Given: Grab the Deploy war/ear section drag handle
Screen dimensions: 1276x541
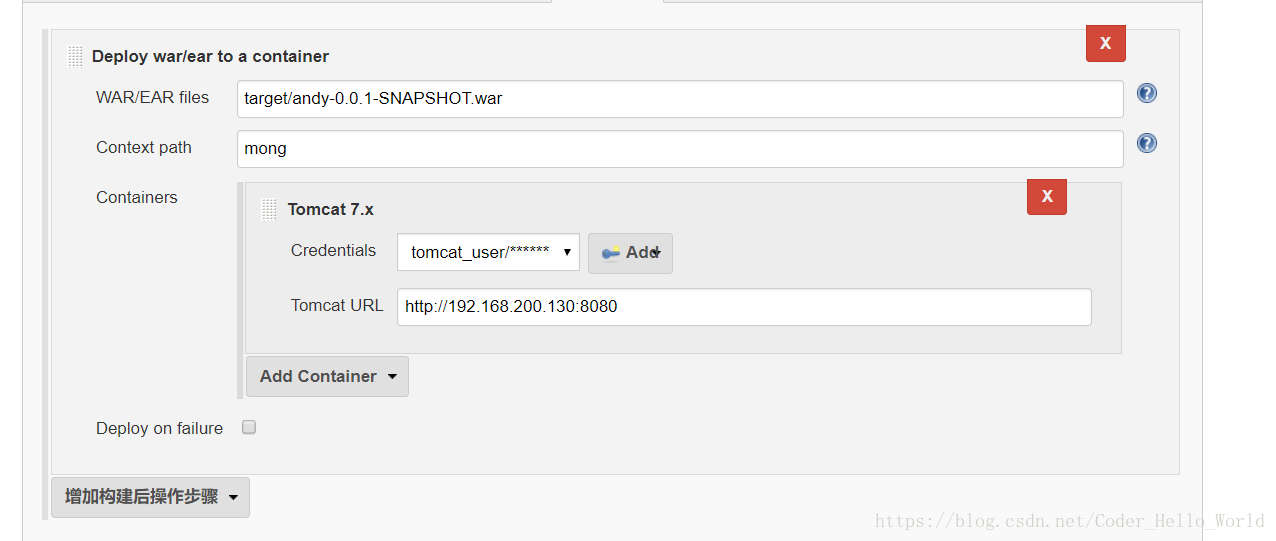Looking at the screenshot, I should [75, 56].
